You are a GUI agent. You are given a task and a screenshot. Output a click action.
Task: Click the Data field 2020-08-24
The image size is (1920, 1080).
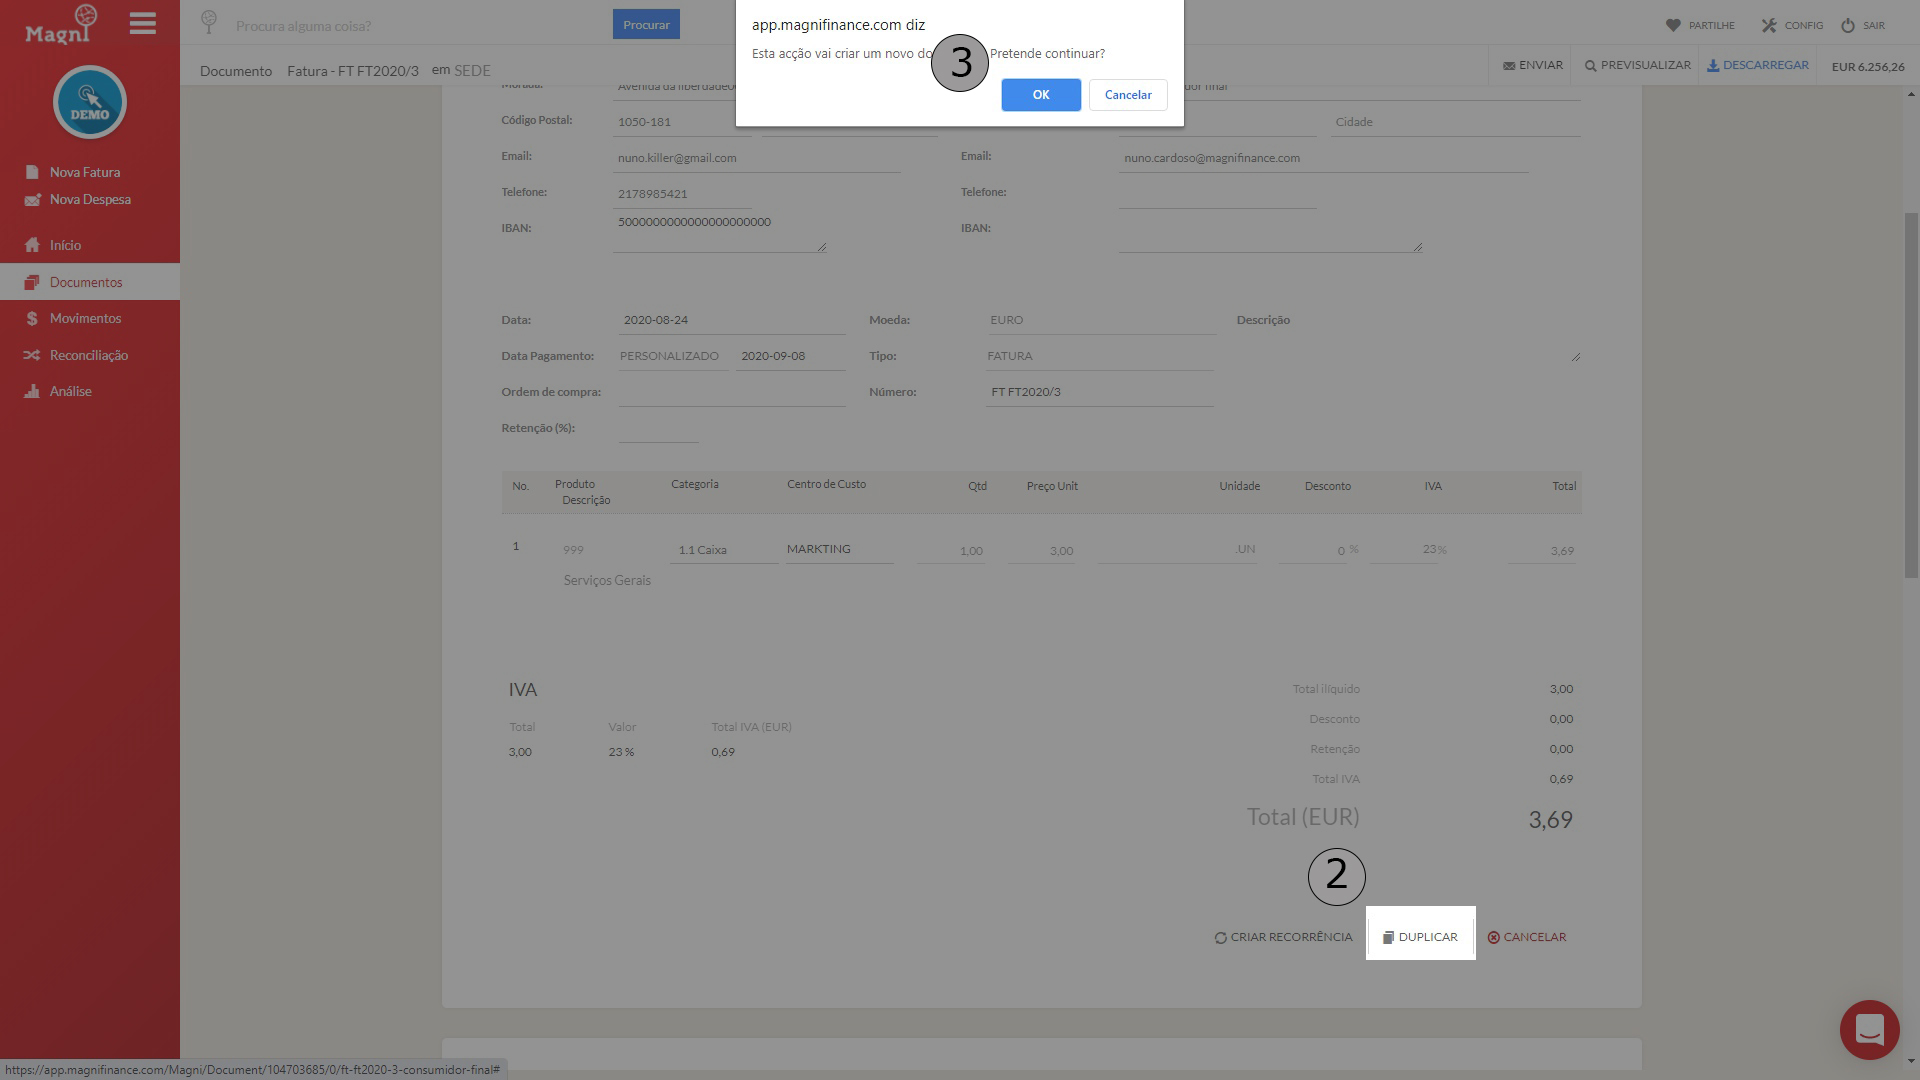(732, 320)
